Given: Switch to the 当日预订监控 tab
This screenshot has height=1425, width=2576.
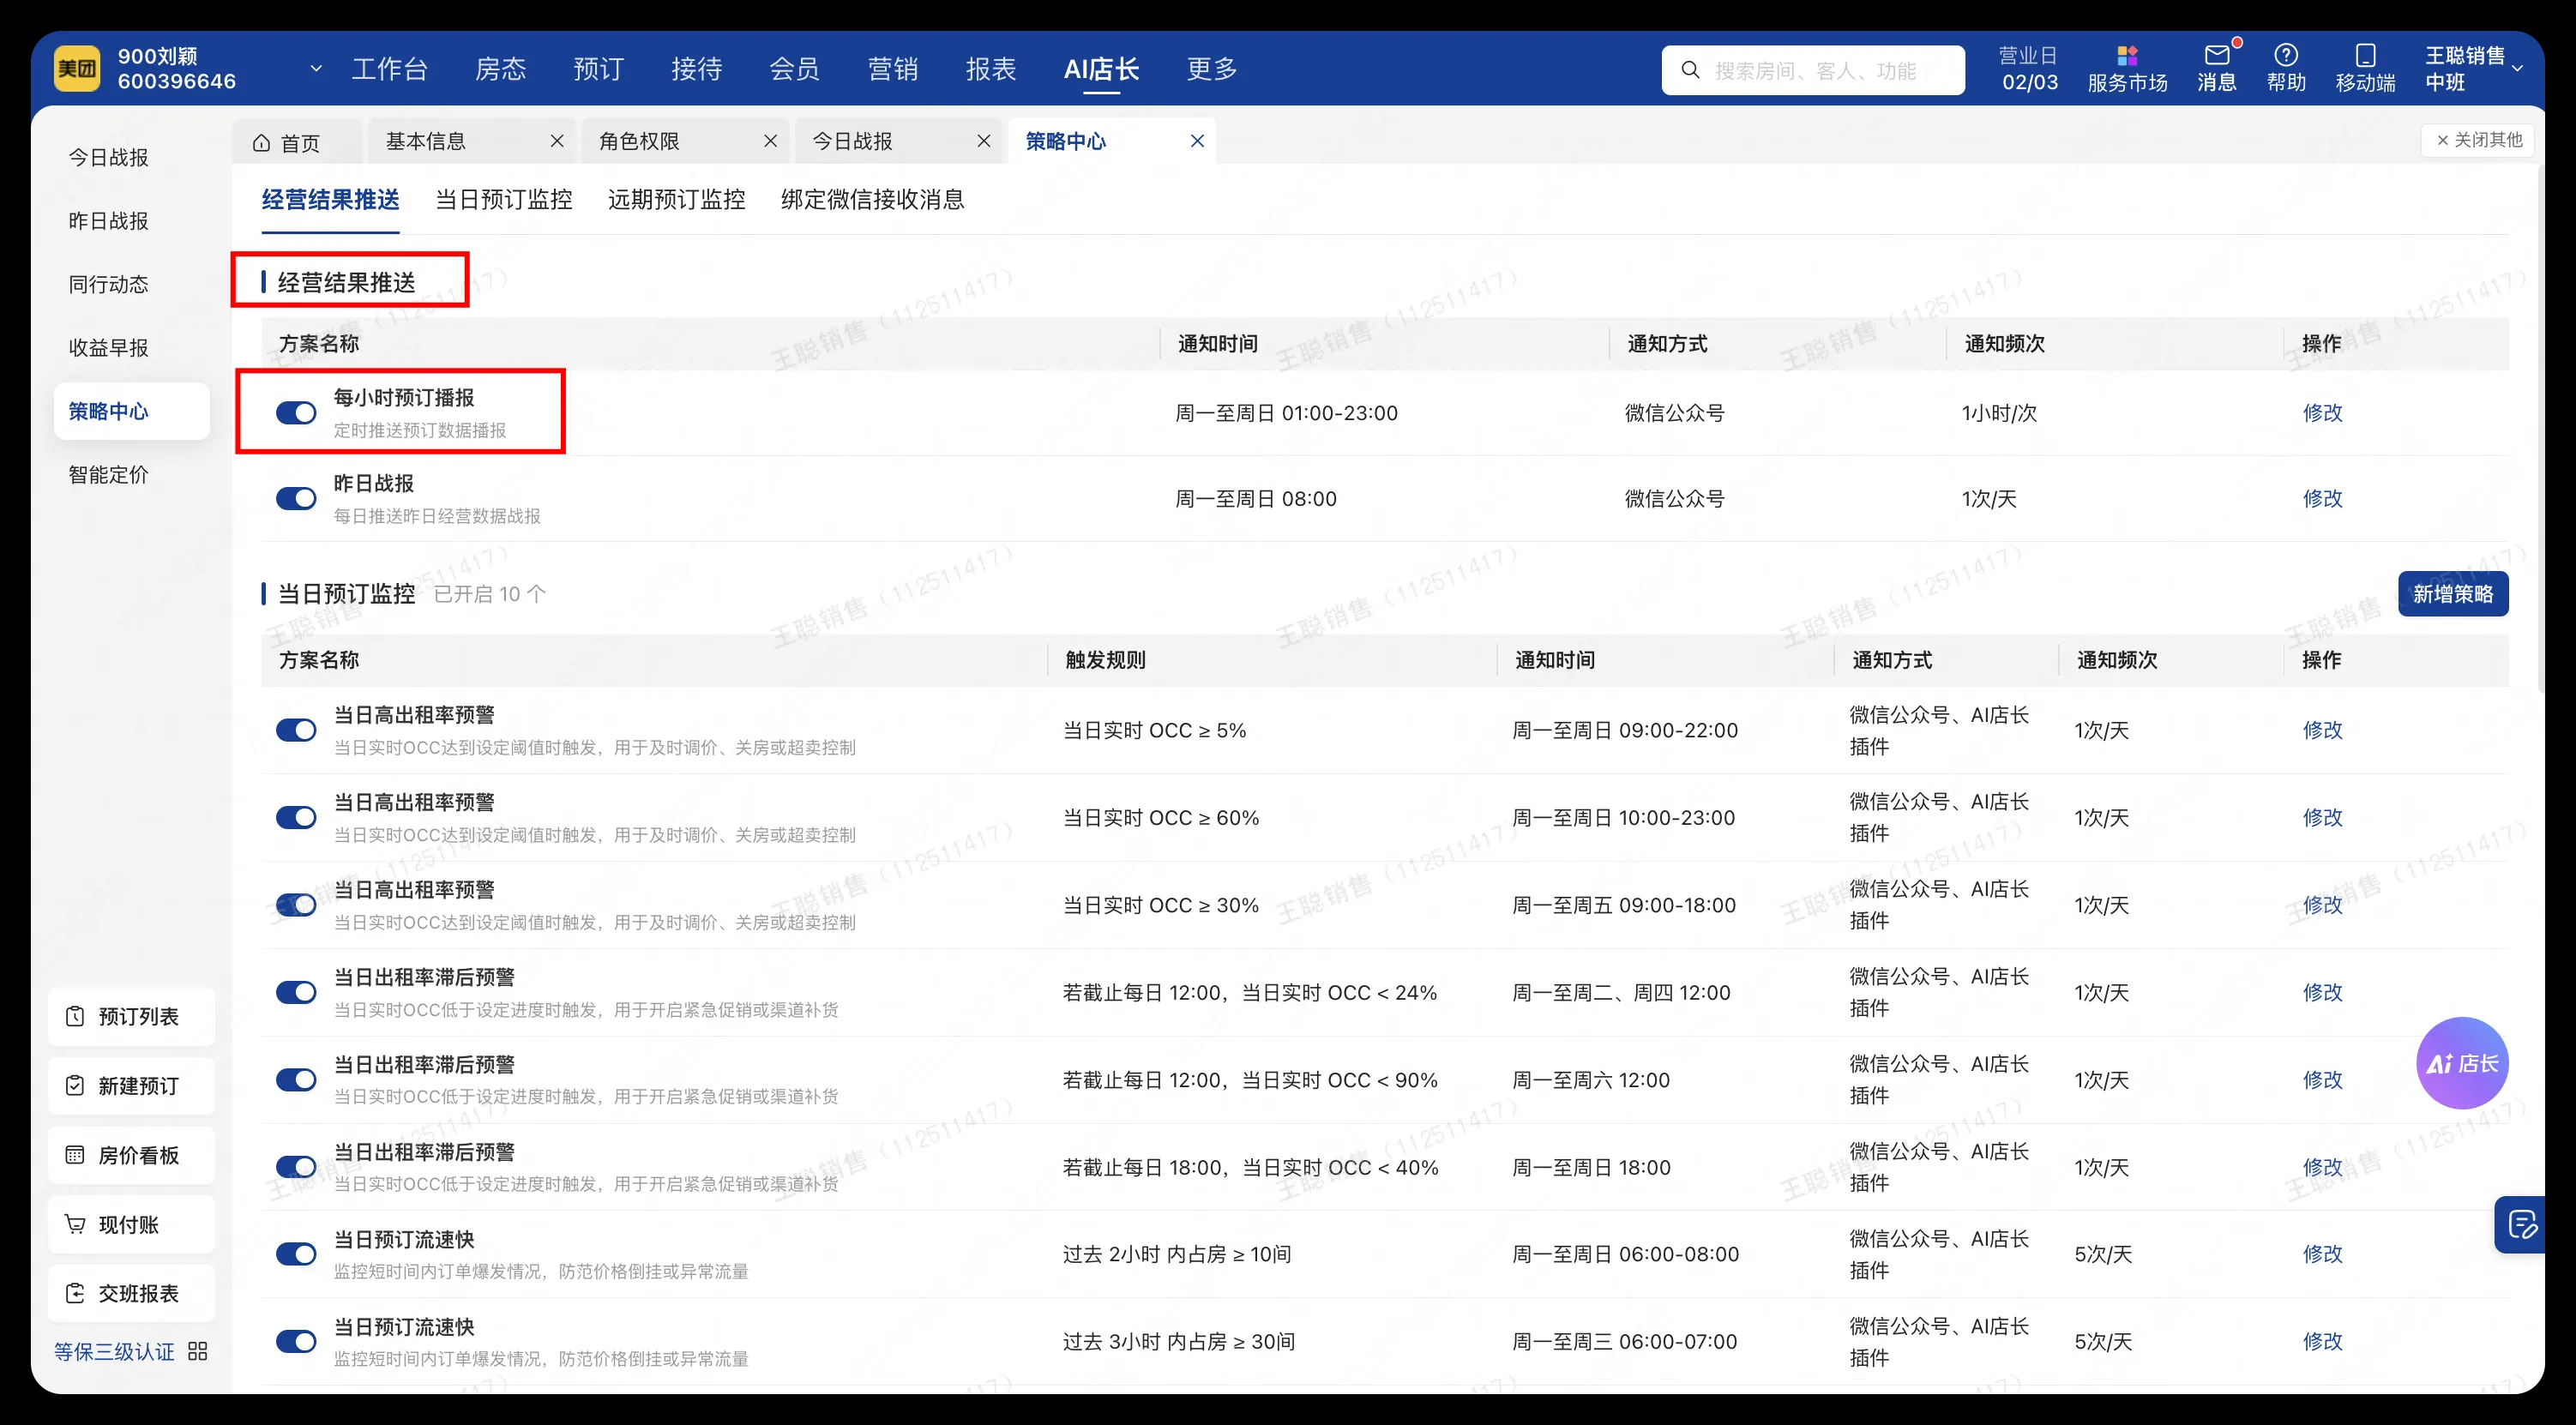Looking at the screenshot, I should click(503, 200).
